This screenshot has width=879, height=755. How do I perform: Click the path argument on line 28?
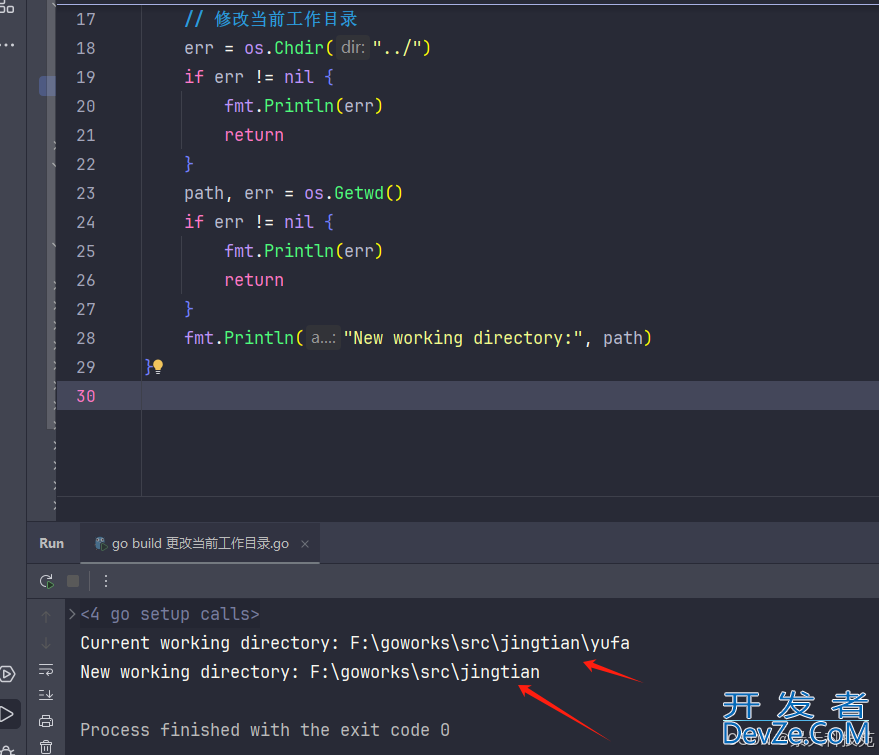[x=622, y=338]
